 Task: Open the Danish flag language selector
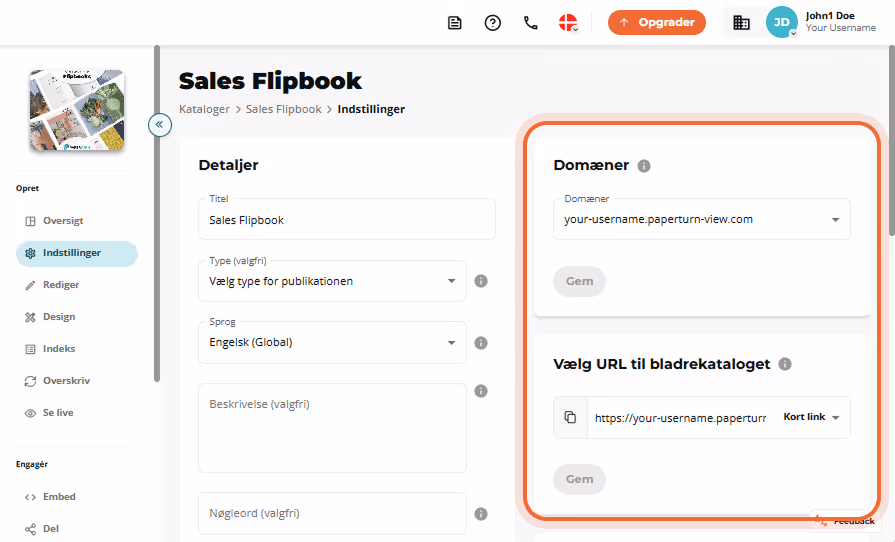pyautogui.click(x=568, y=23)
